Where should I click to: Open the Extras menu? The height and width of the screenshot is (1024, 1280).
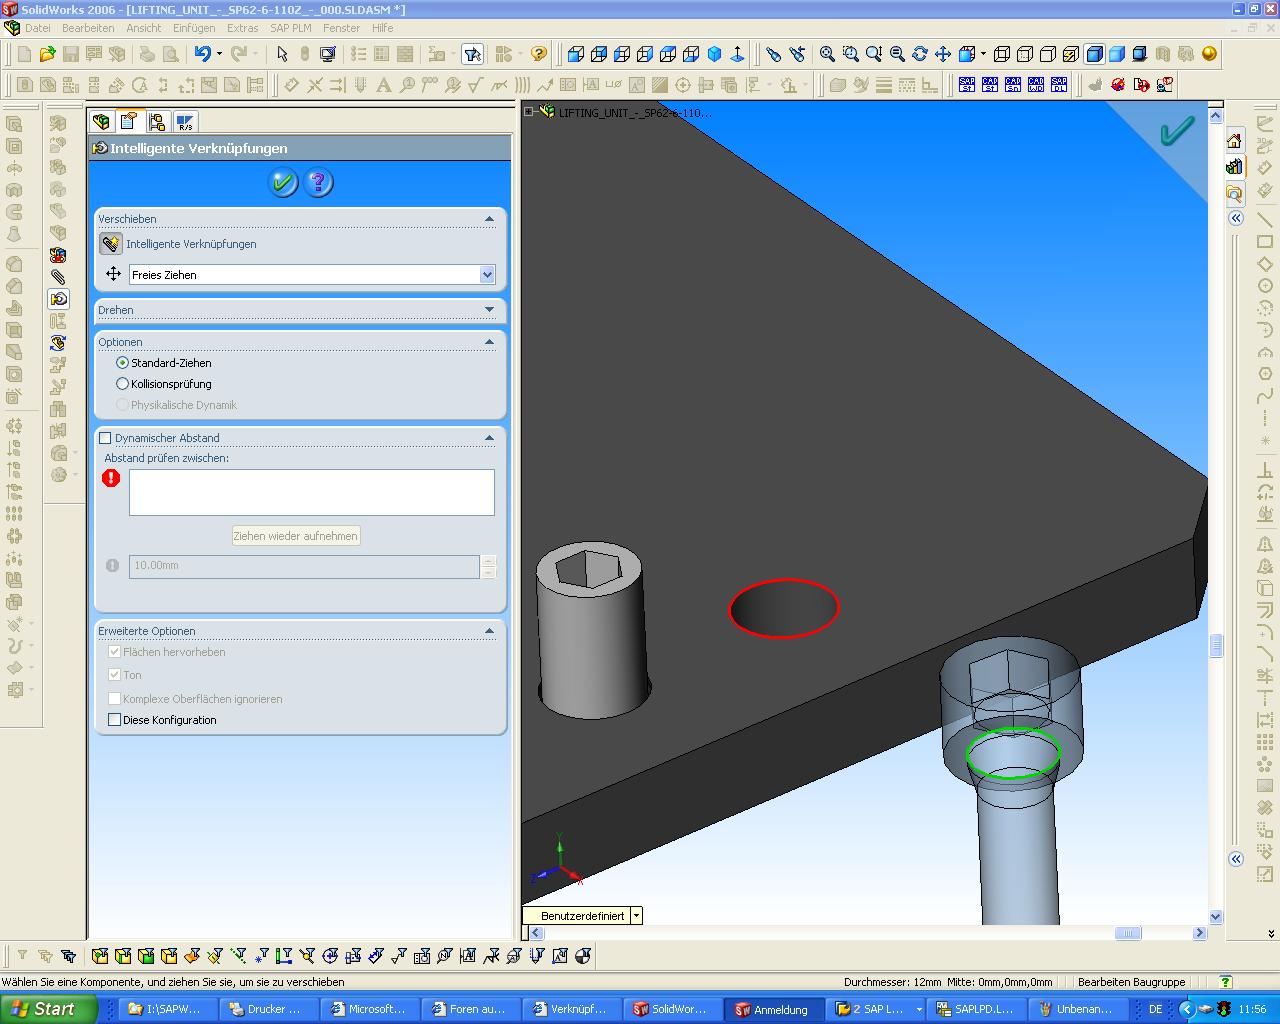coord(242,28)
